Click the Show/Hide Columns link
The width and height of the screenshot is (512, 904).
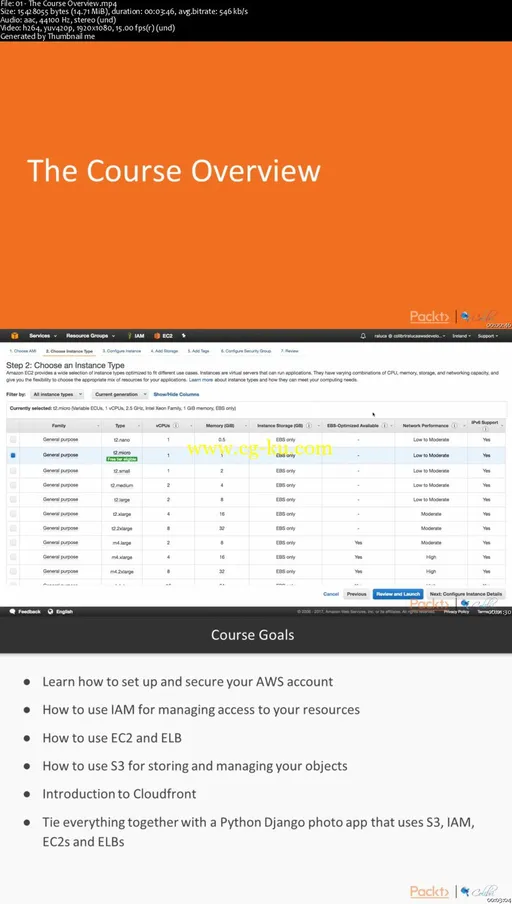176,394
